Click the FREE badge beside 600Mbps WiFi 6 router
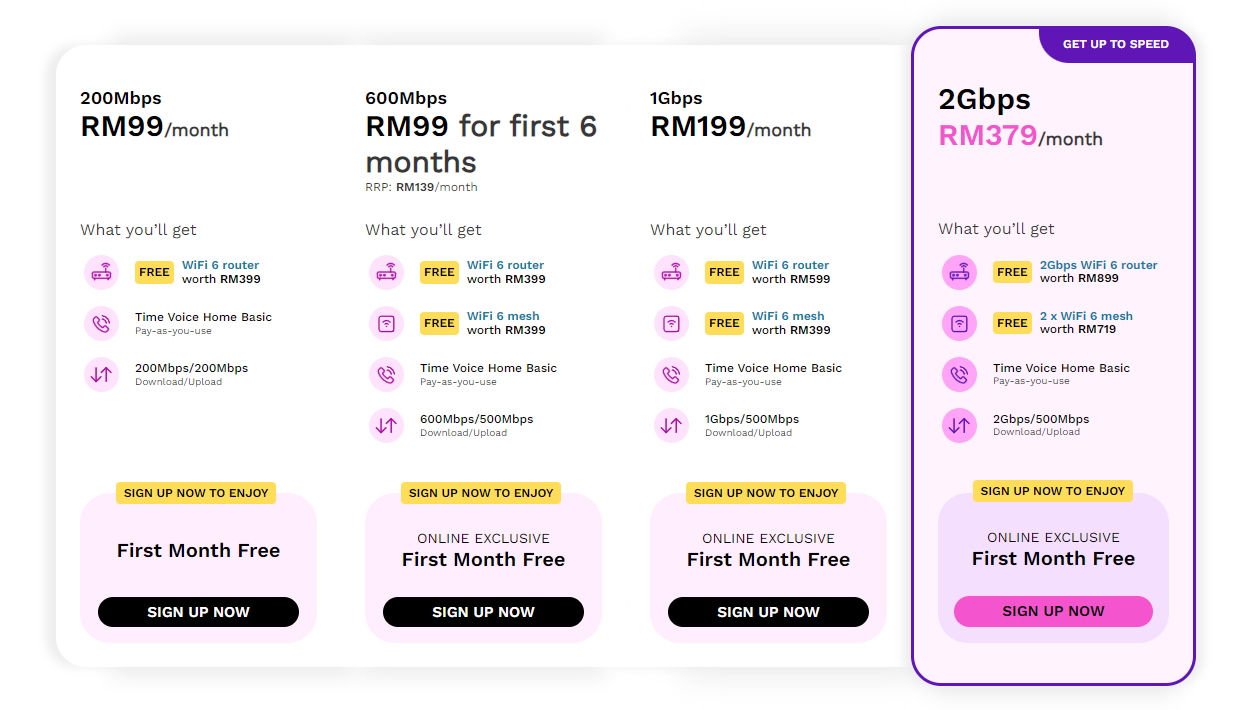1260x710 pixels. (439, 272)
